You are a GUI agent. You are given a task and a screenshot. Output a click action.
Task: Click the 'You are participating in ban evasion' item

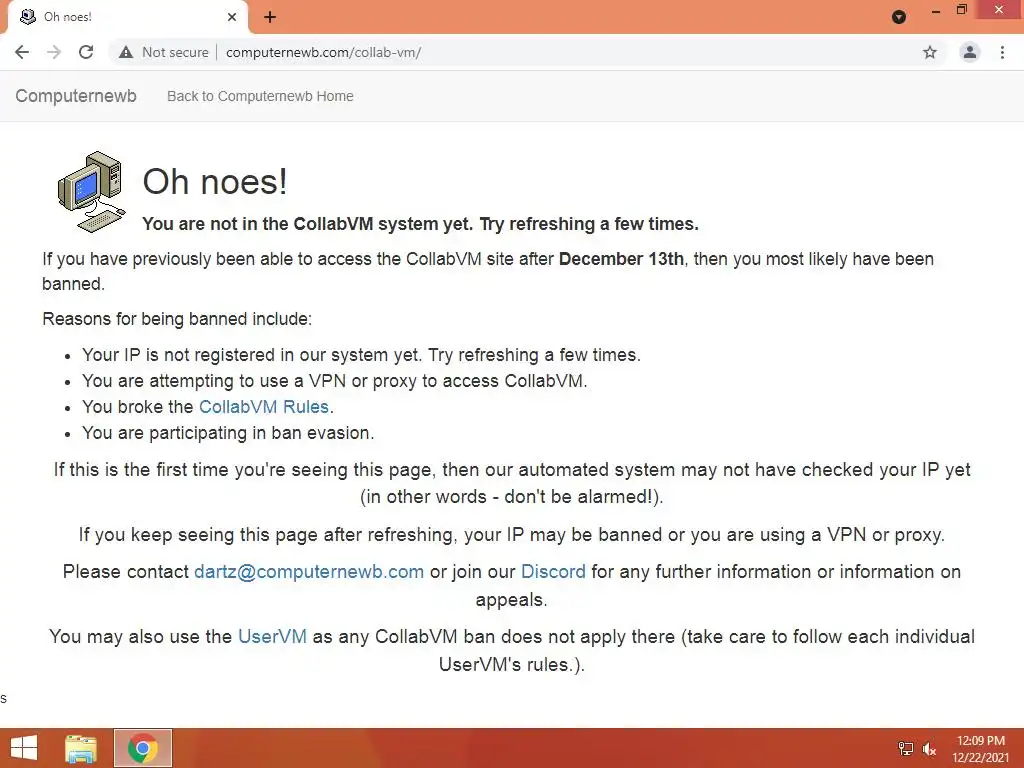pos(228,433)
